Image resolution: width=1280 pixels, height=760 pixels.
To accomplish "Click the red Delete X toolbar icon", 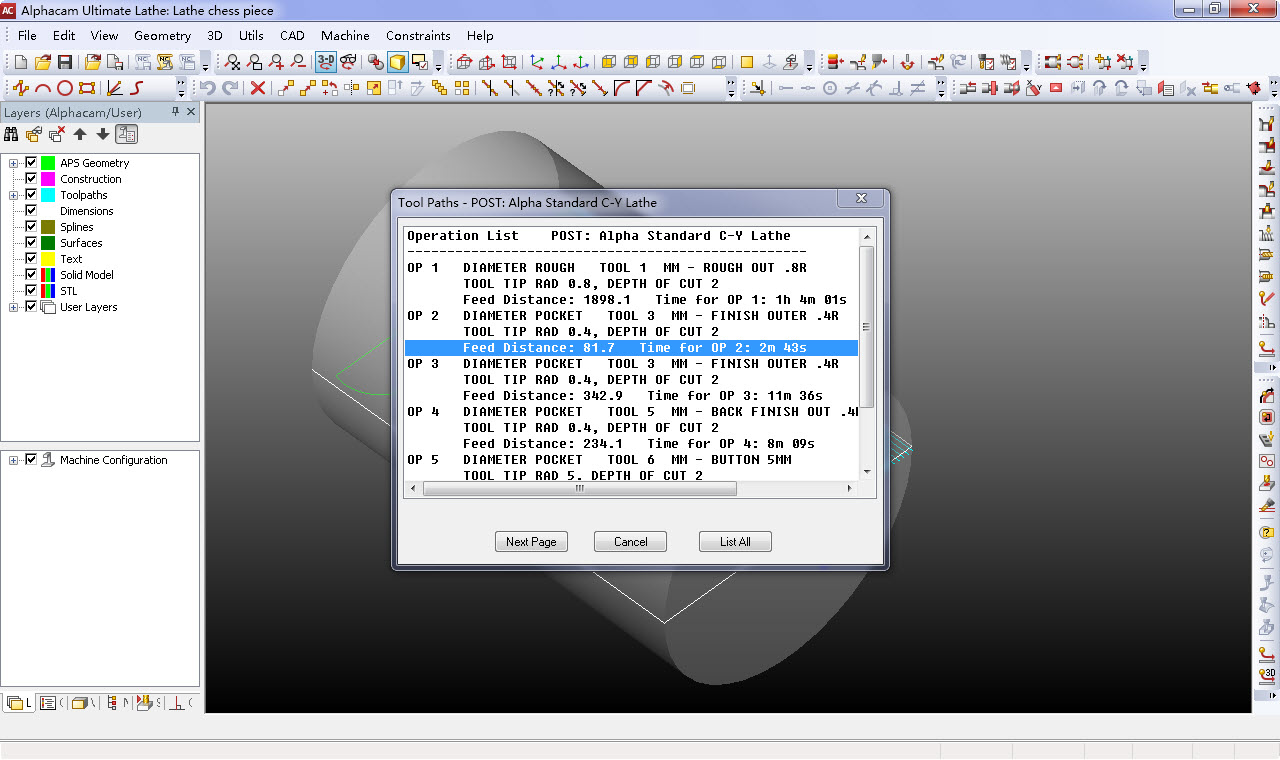I will (x=257, y=88).
